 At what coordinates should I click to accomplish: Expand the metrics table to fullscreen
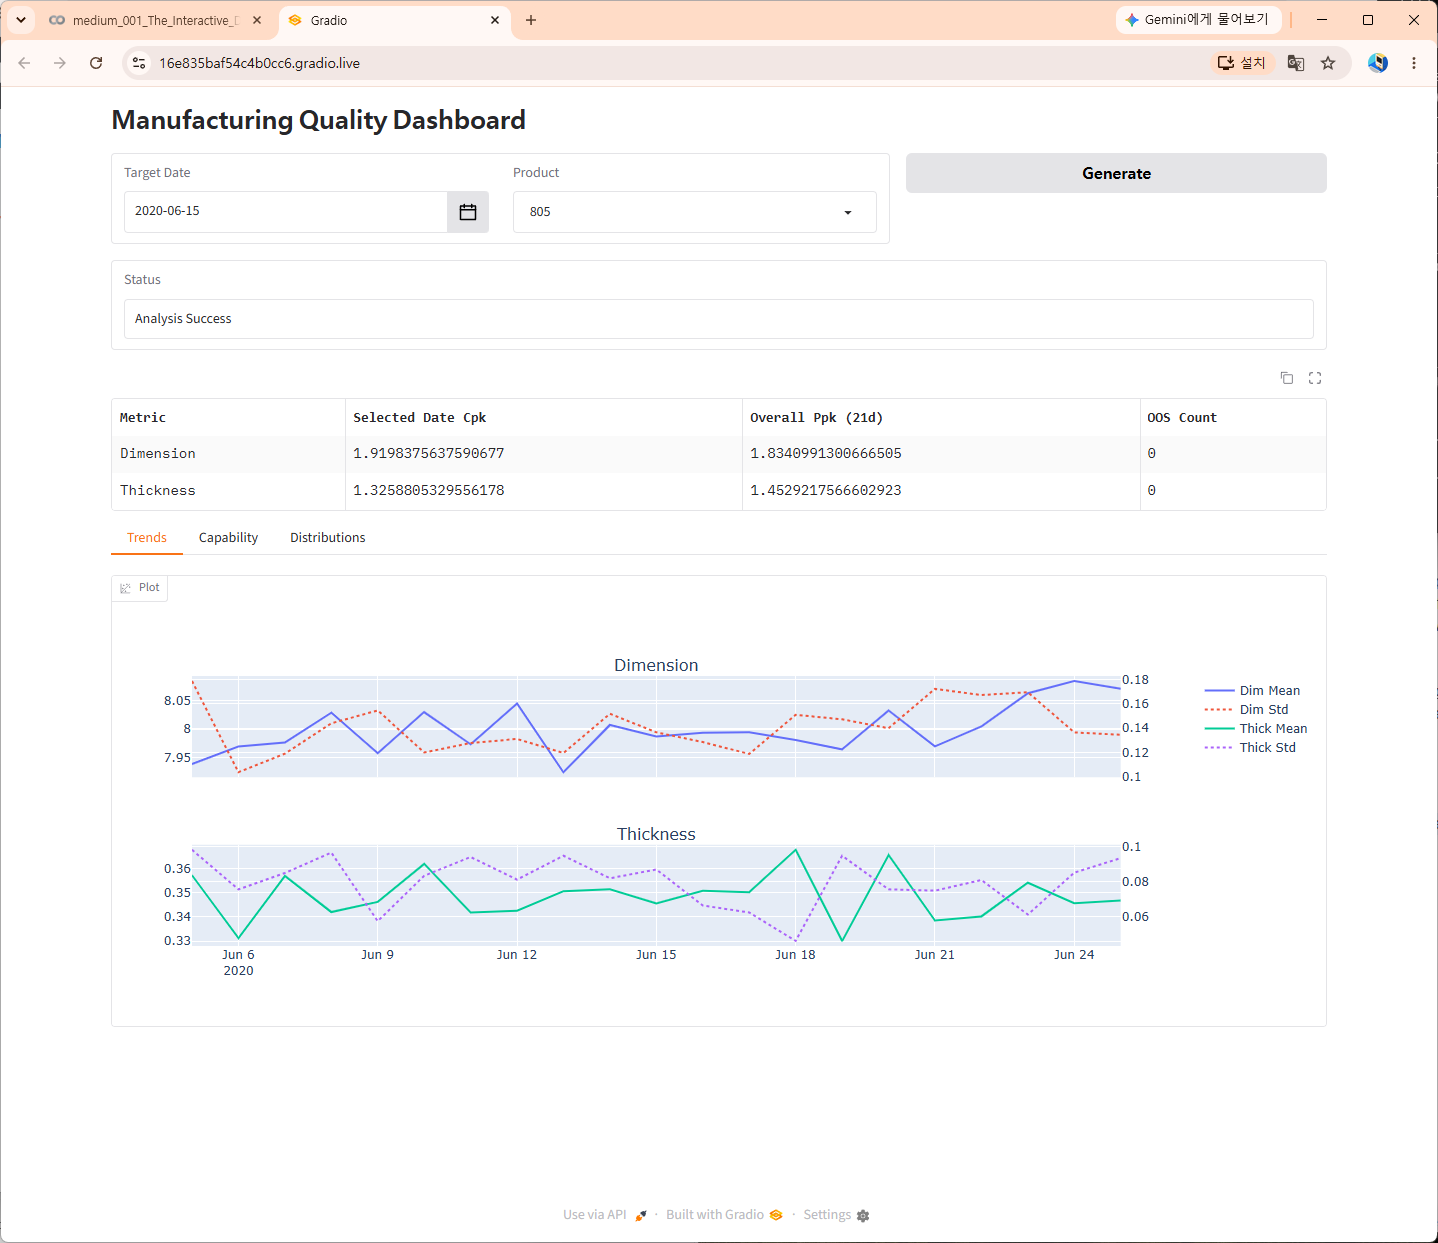pyautogui.click(x=1315, y=378)
